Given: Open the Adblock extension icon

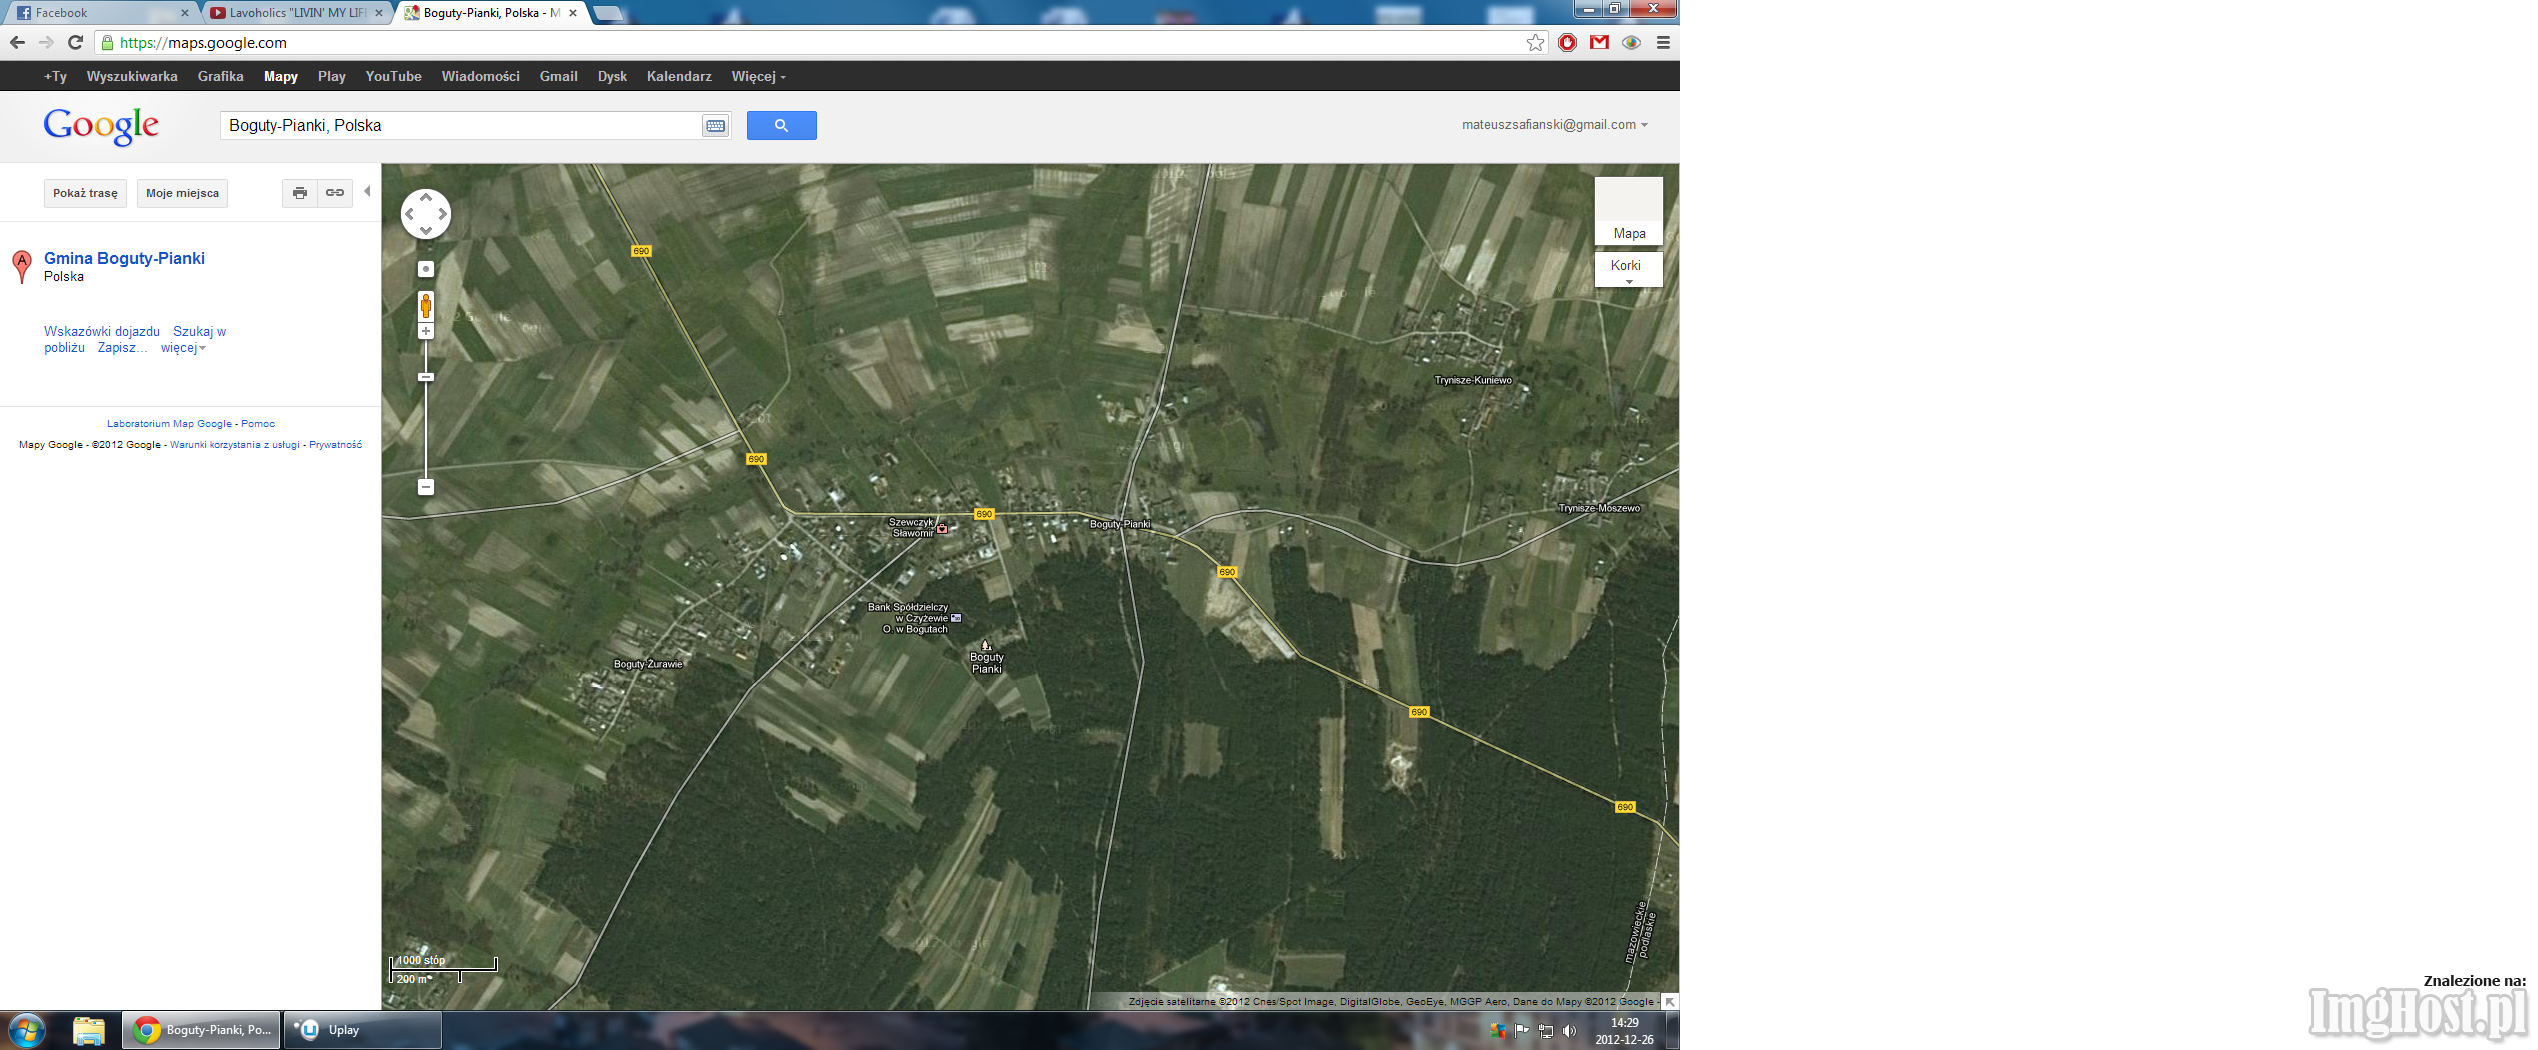Looking at the screenshot, I should point(1567,42).
